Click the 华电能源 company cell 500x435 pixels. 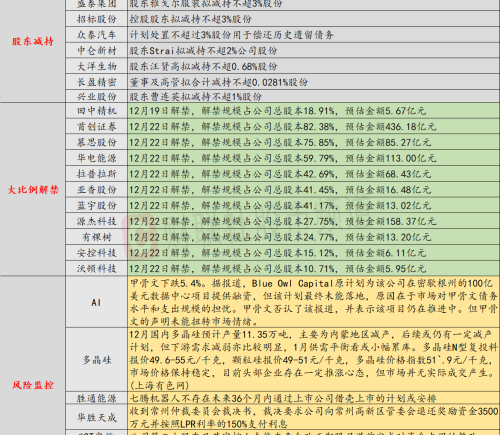point(97,158)
